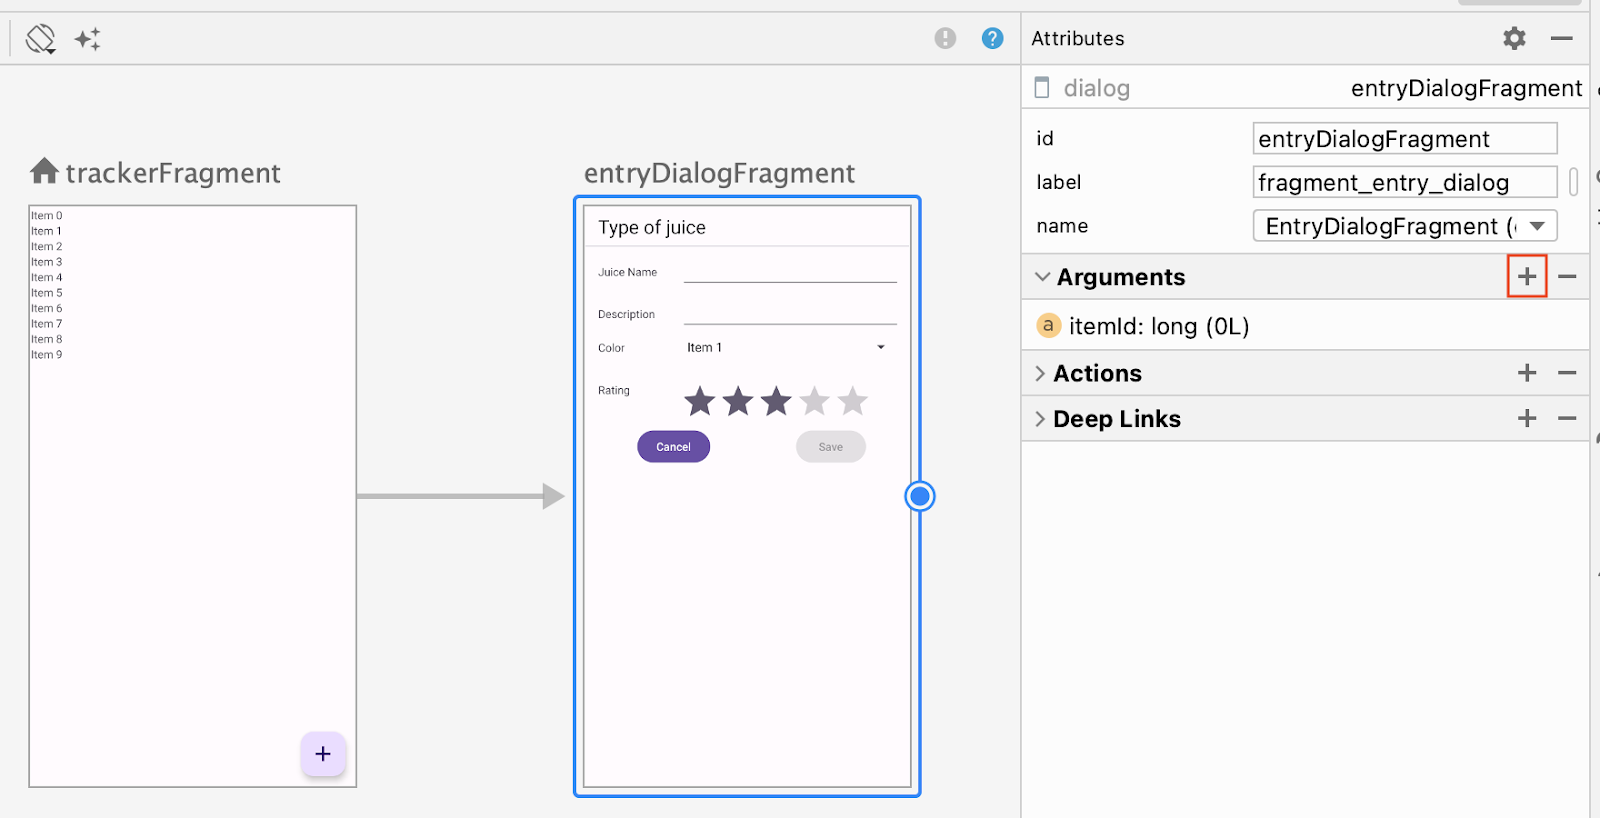Viewport: 1600px width, 818px height.
Task: Expand the Actions section
Action: 1040,373
